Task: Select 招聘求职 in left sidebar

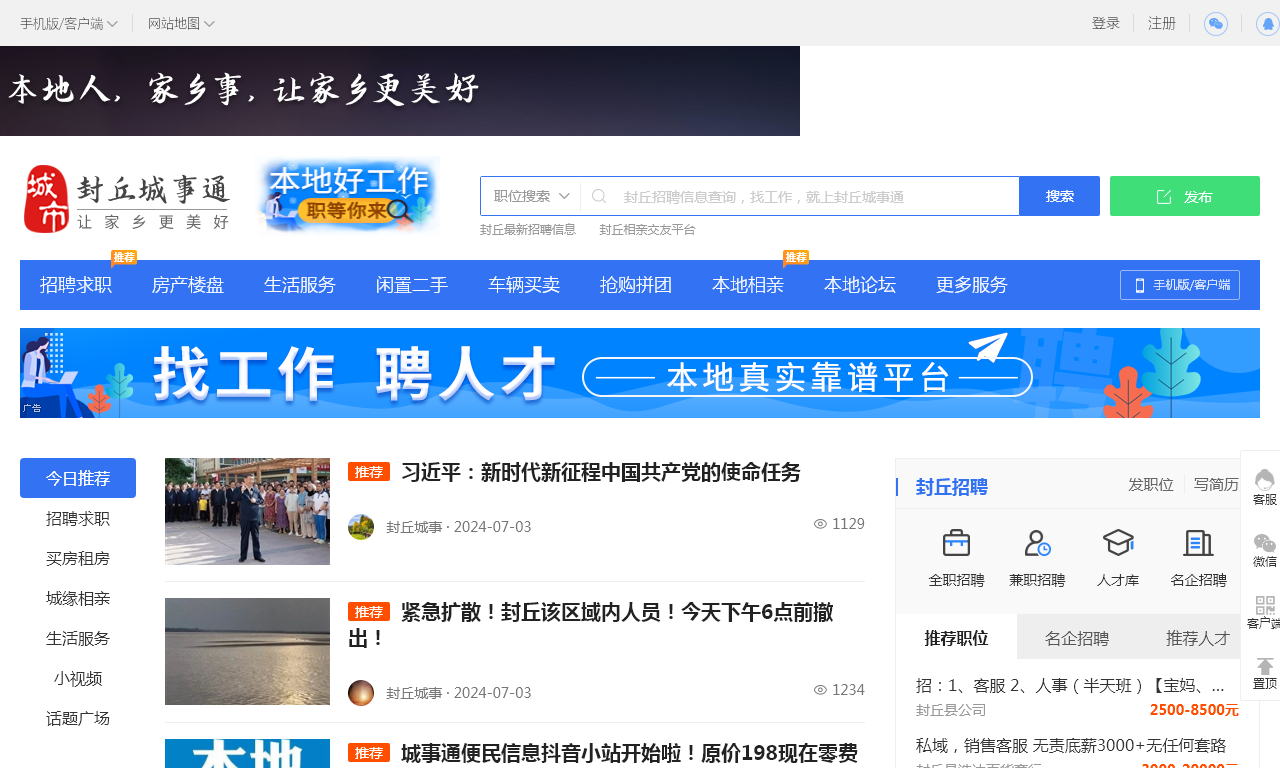Action: pyautogui.click(x=78, y=518)
